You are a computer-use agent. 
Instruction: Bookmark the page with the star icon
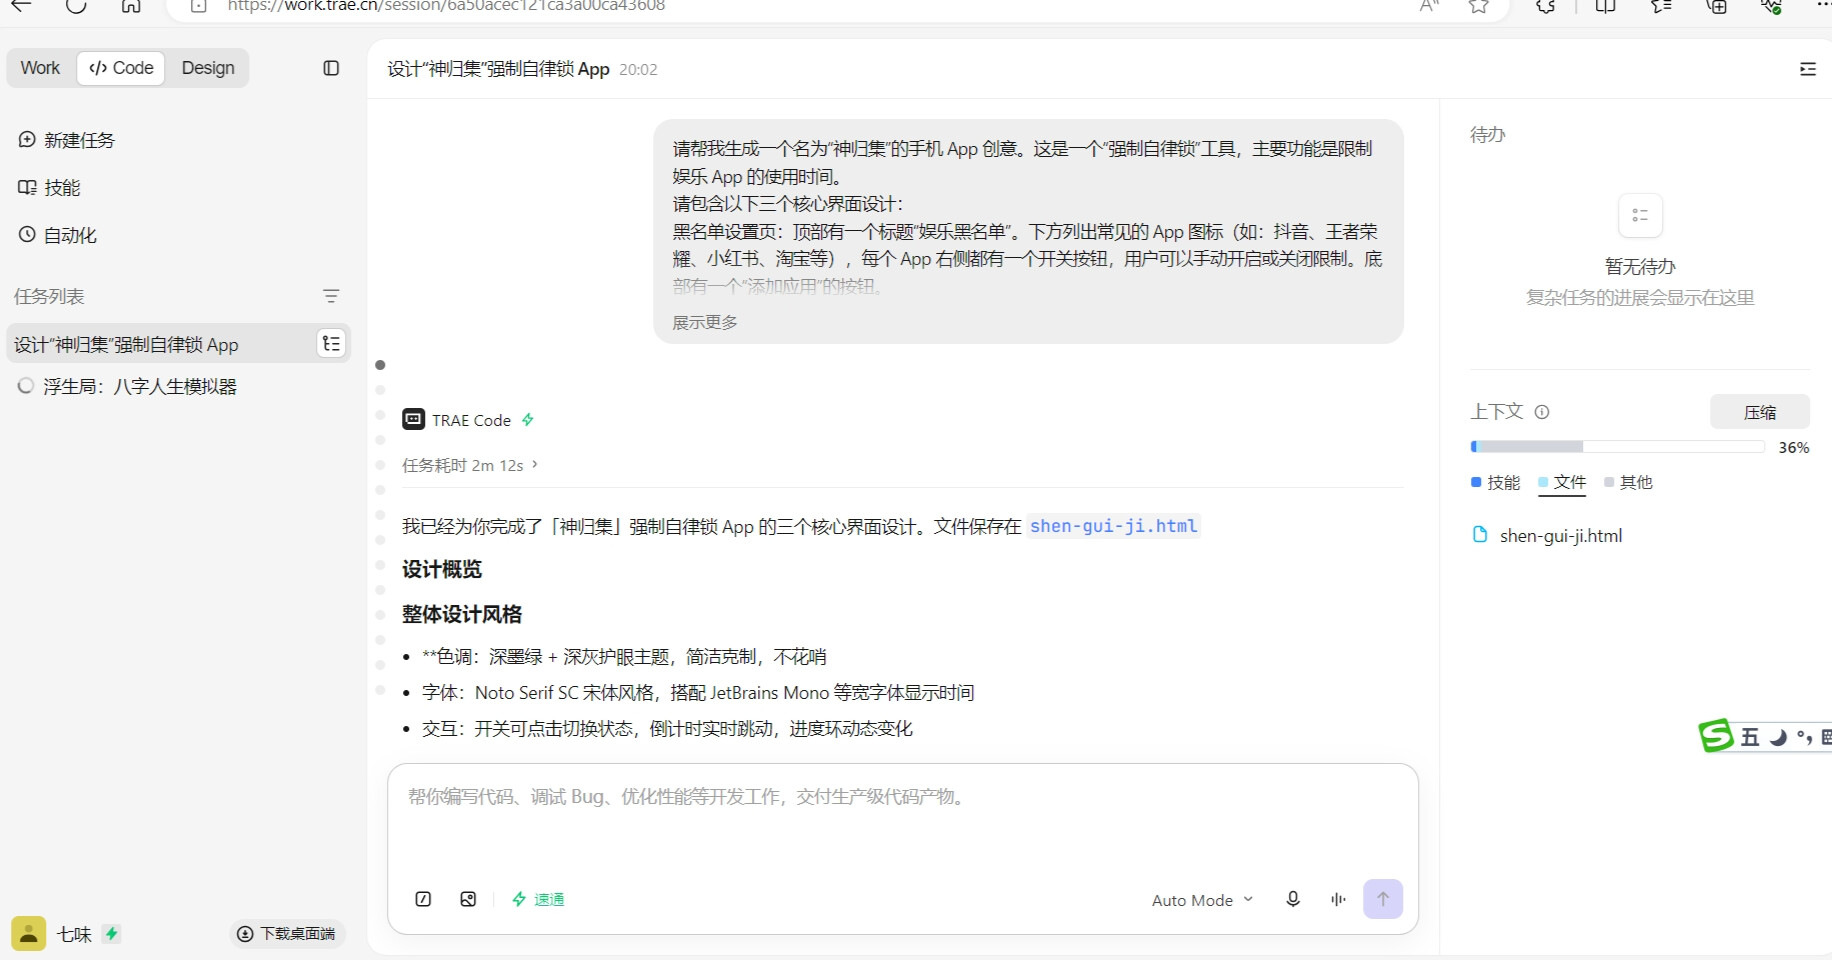pos(1479,6)
